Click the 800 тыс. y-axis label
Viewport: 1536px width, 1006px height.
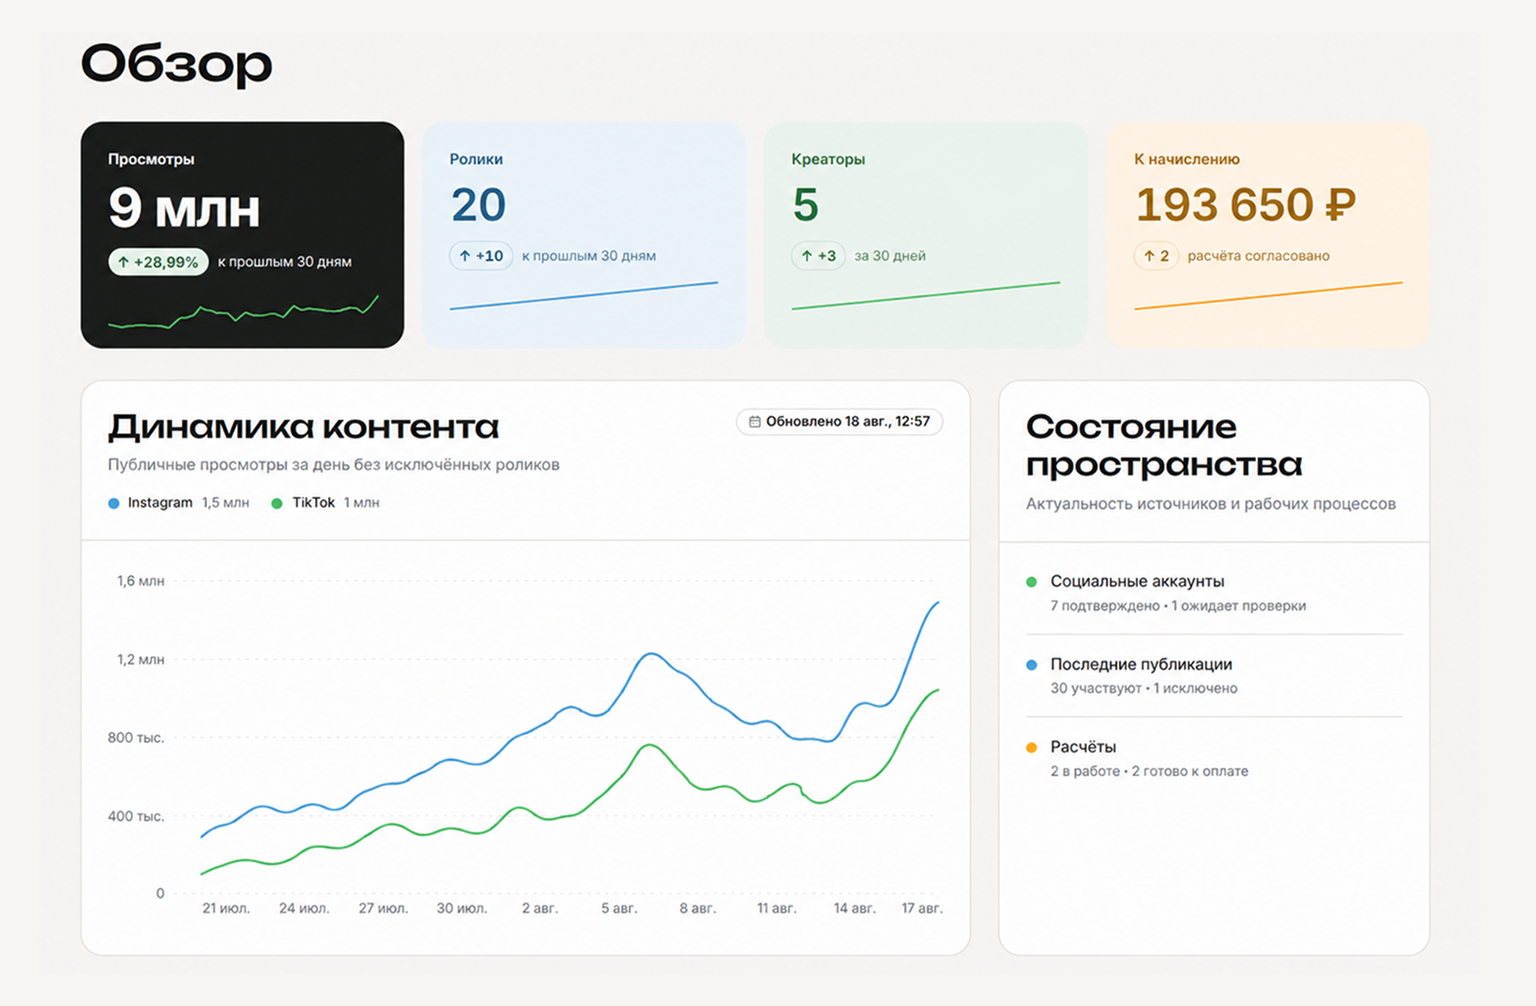136,738
